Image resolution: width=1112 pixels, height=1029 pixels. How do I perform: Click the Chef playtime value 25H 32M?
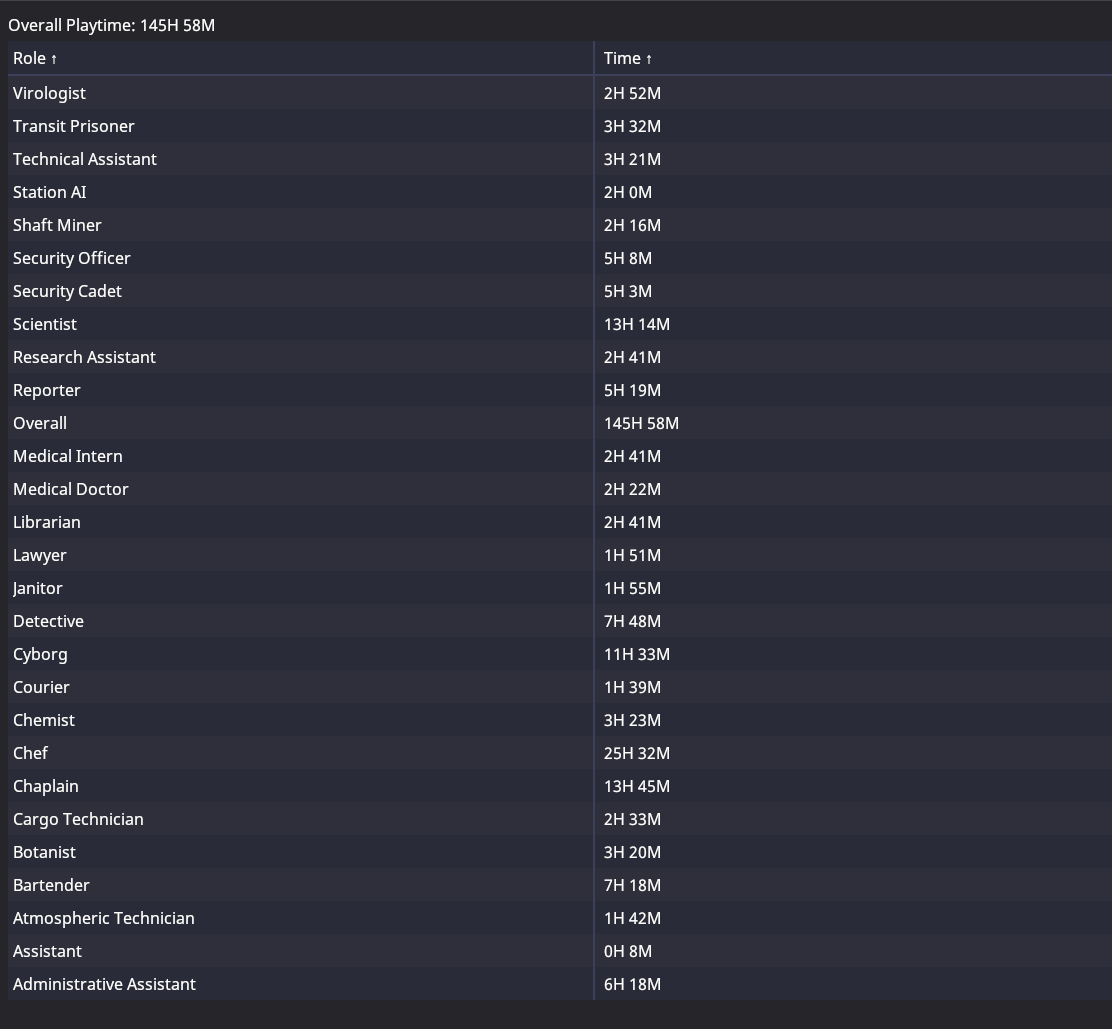pyautogui.click(x=636, y=753)
